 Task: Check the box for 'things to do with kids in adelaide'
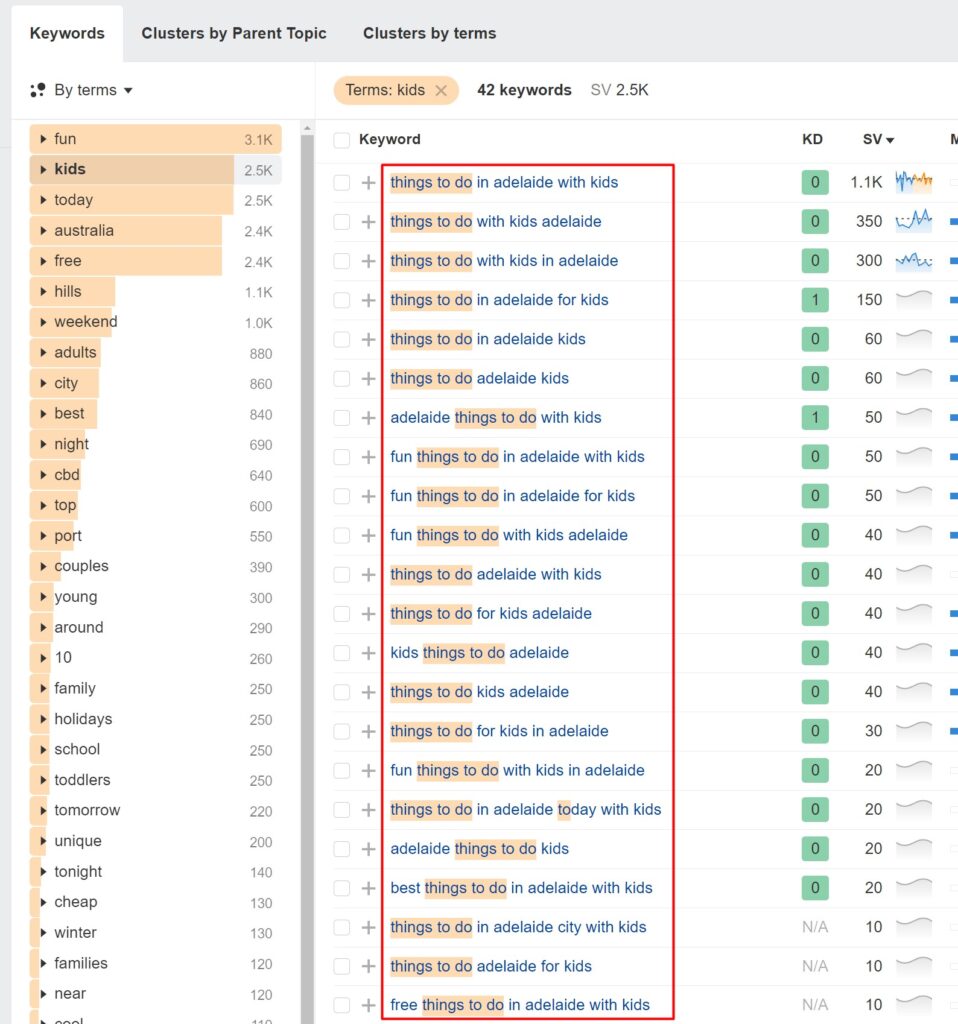[342, 261]
